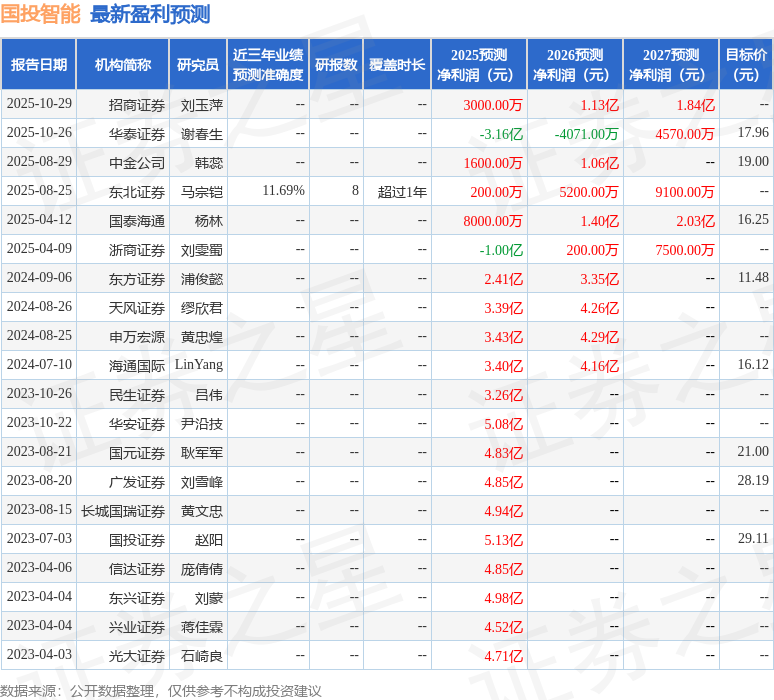Click the 2027预测净利润 column header
Screen dimensions: 774x700
click(670, 65)
